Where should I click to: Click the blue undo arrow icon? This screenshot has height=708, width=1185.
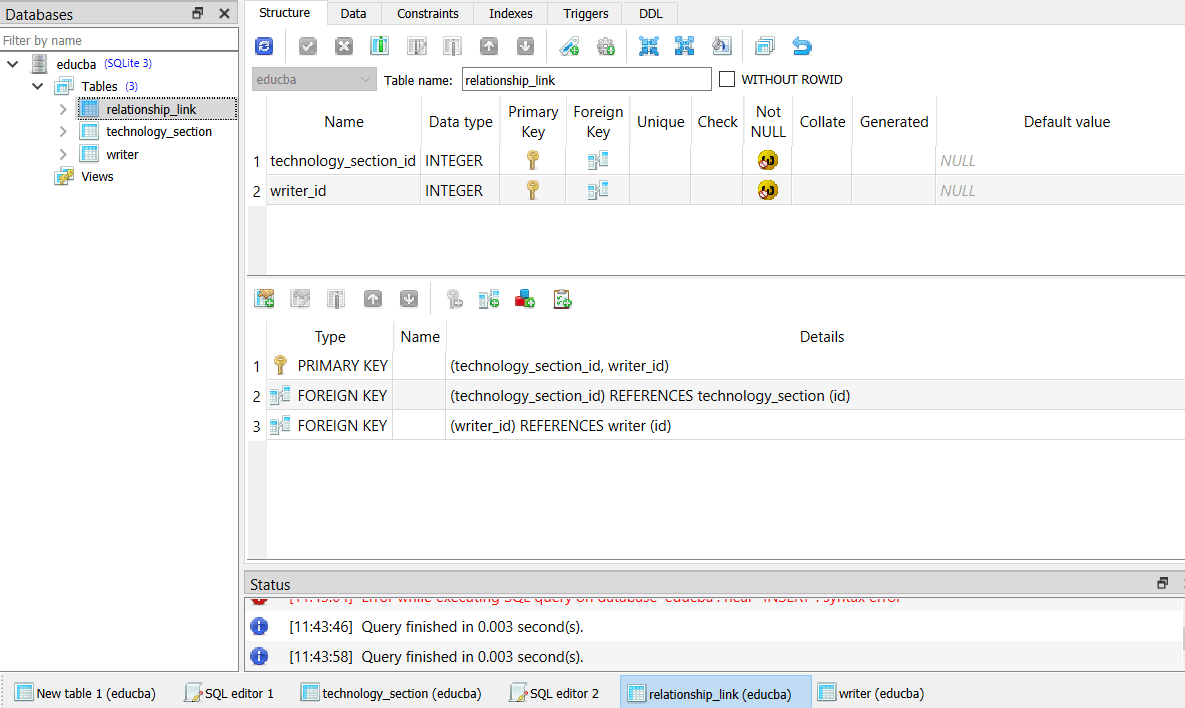tap(802, 46)
